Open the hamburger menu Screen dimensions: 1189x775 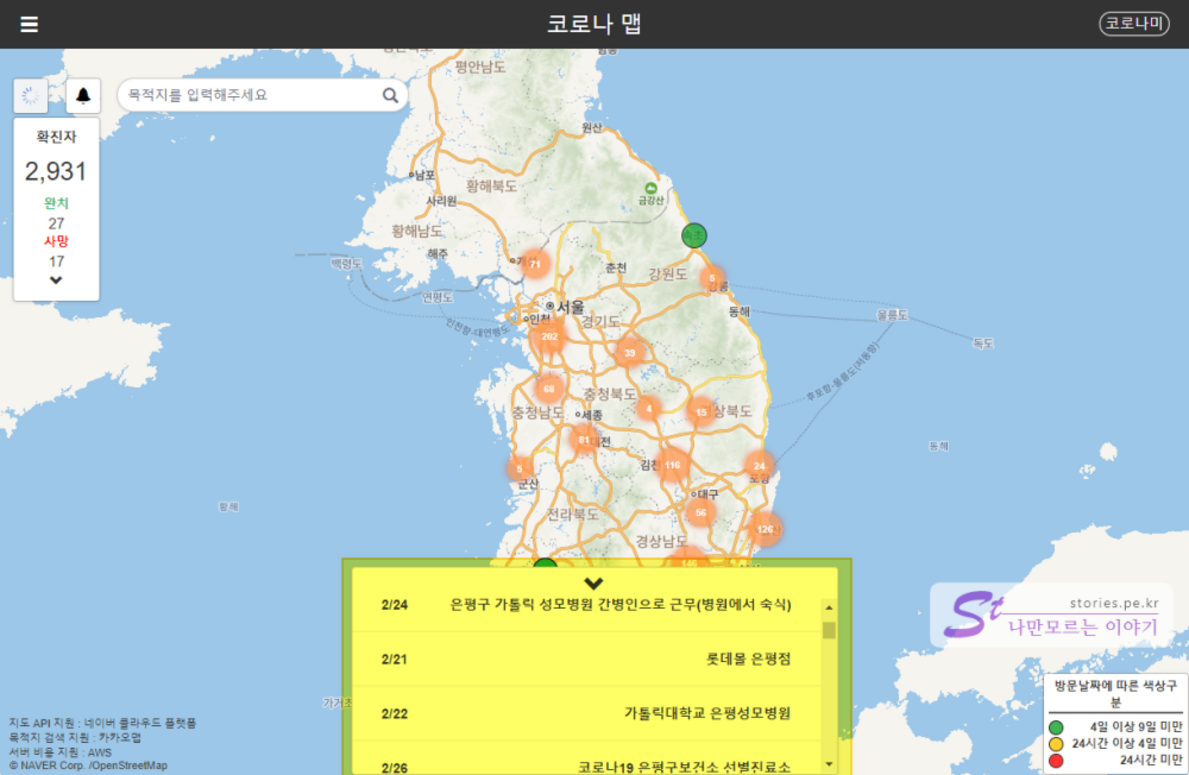(29, 24)
